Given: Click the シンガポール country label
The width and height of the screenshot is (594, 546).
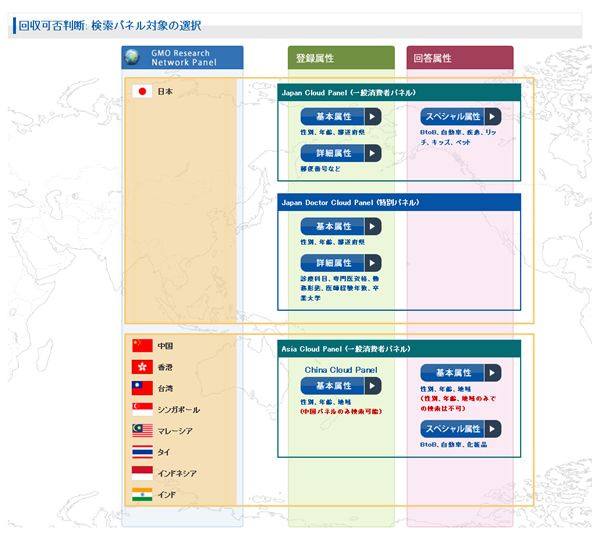Looking at the screenshot, I should click(178, 410).
